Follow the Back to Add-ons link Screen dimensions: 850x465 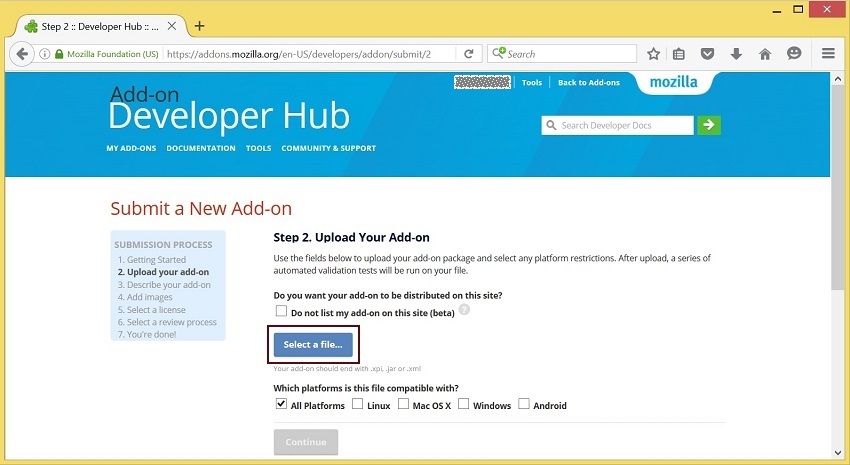tap(589, 82)
